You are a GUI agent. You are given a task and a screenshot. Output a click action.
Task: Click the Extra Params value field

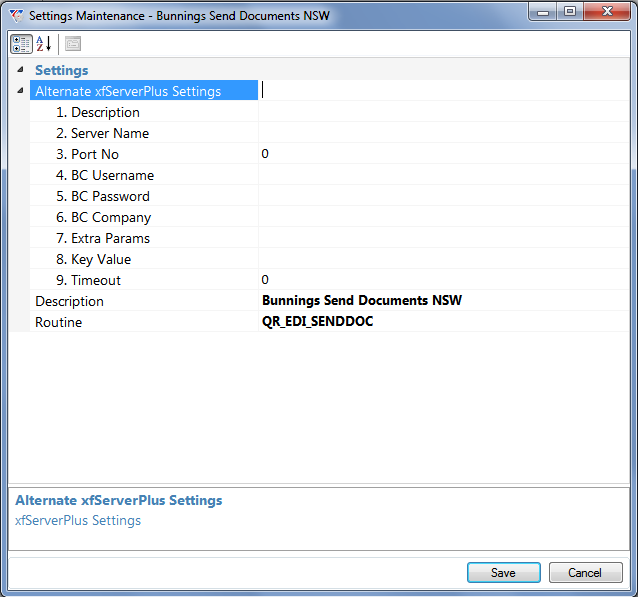point(444,238)
